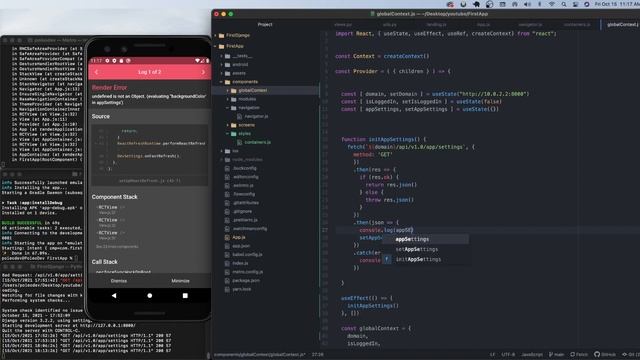
Task: Go to previous log in emulator error header
Action: [97, 72]
